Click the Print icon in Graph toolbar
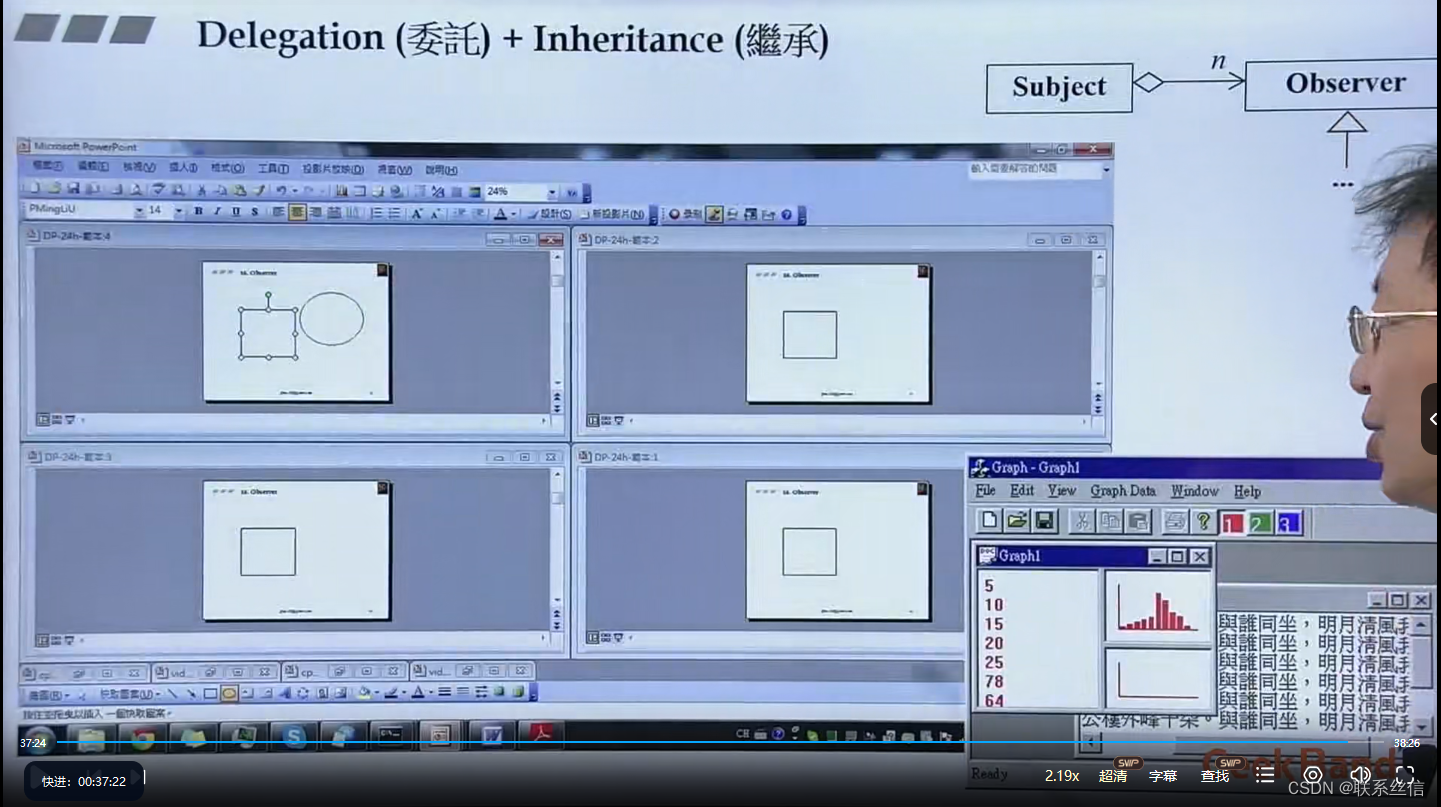Viewport: 1441px width, 807px height. click(1176, 521)
